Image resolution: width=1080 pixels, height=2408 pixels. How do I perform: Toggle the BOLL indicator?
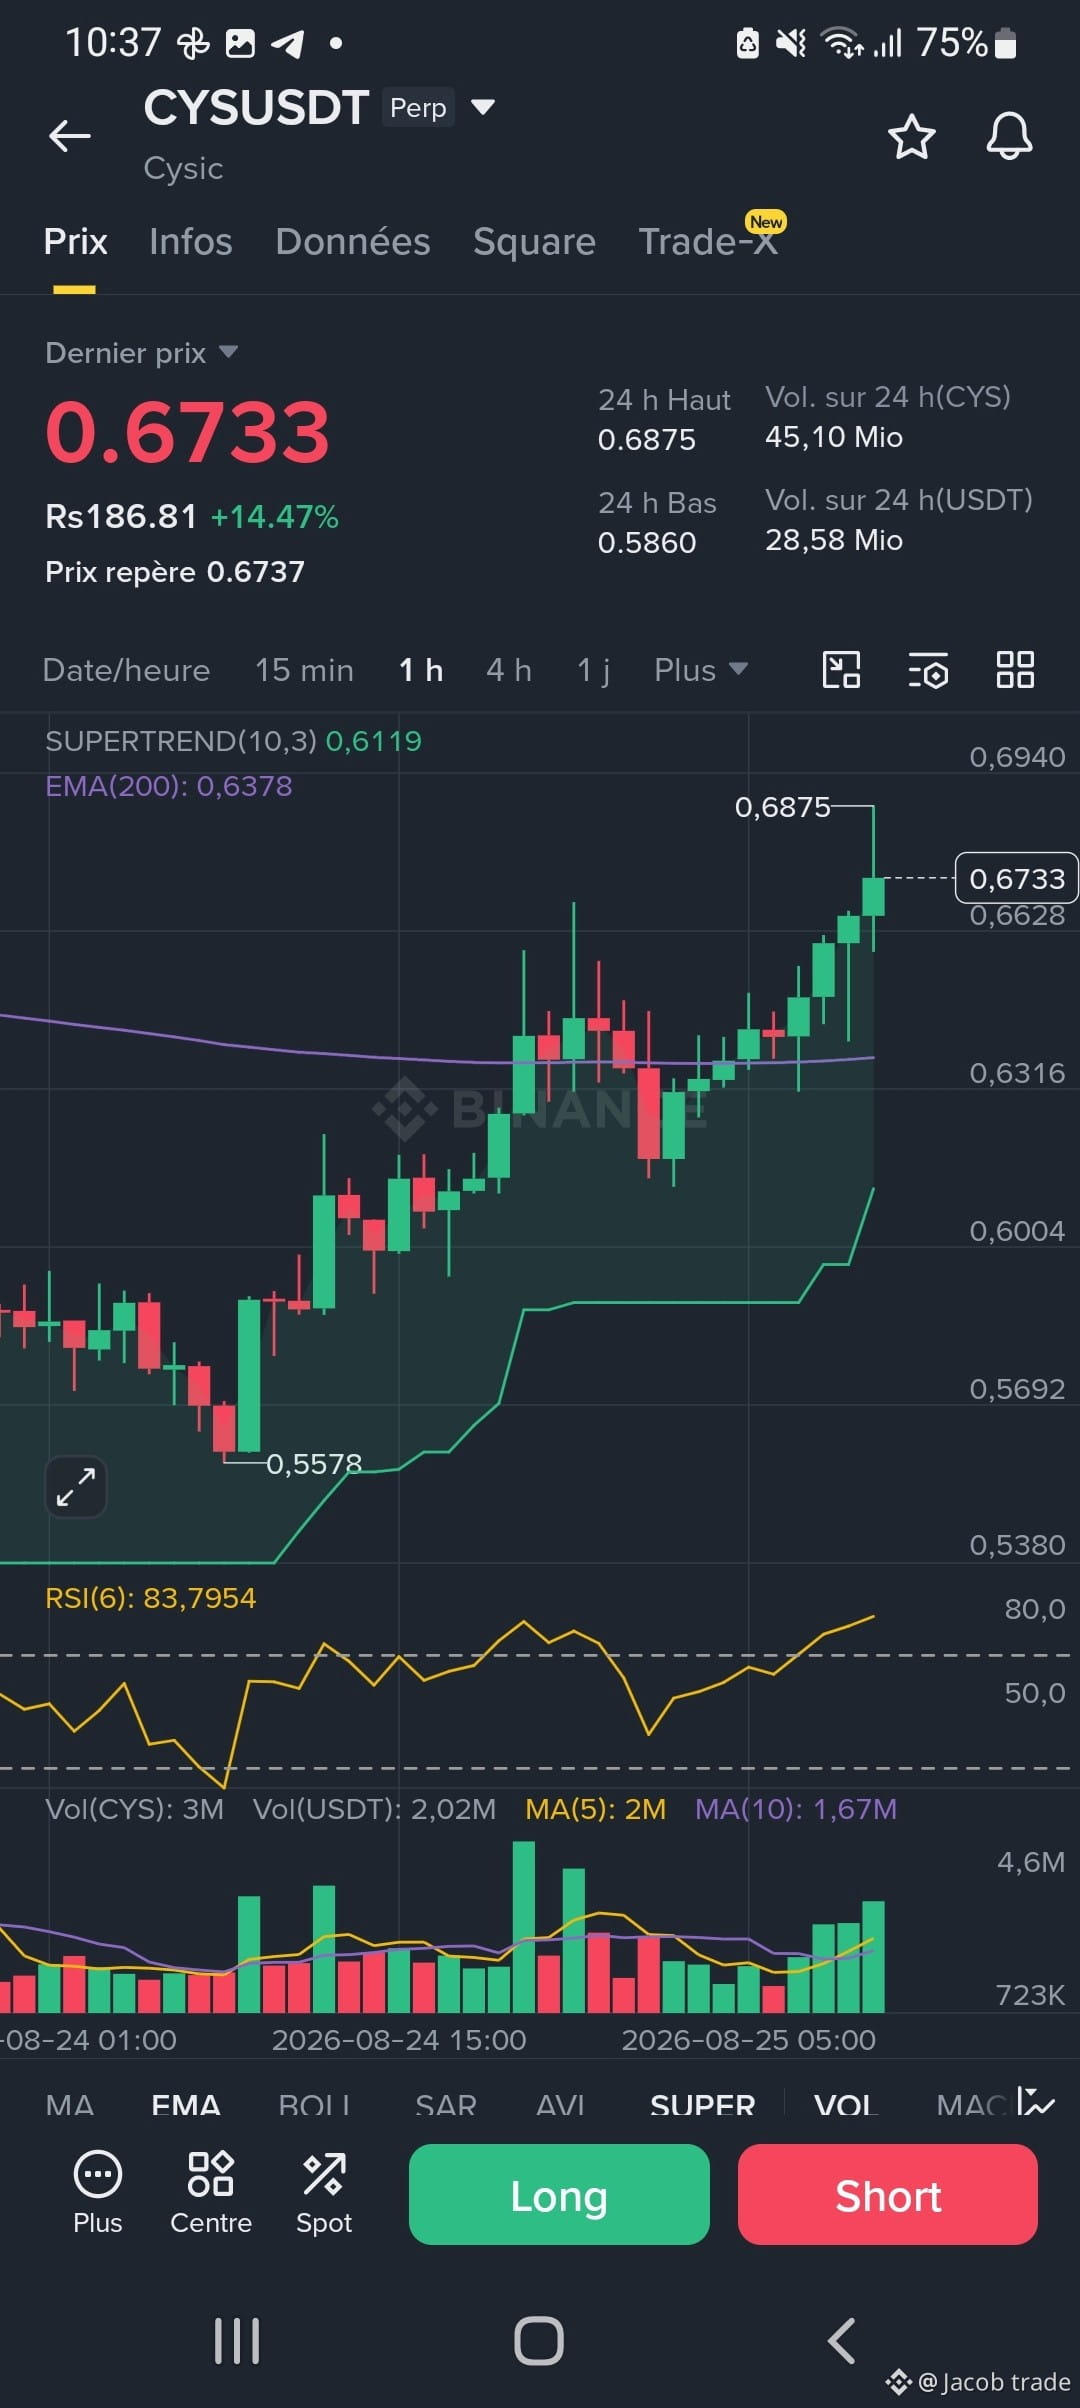(x=314, y=2105)
